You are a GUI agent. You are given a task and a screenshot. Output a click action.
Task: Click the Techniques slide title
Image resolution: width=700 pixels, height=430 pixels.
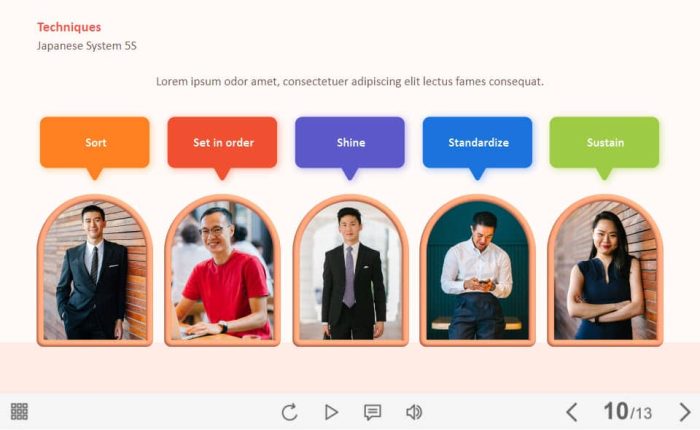click(69, 27)
